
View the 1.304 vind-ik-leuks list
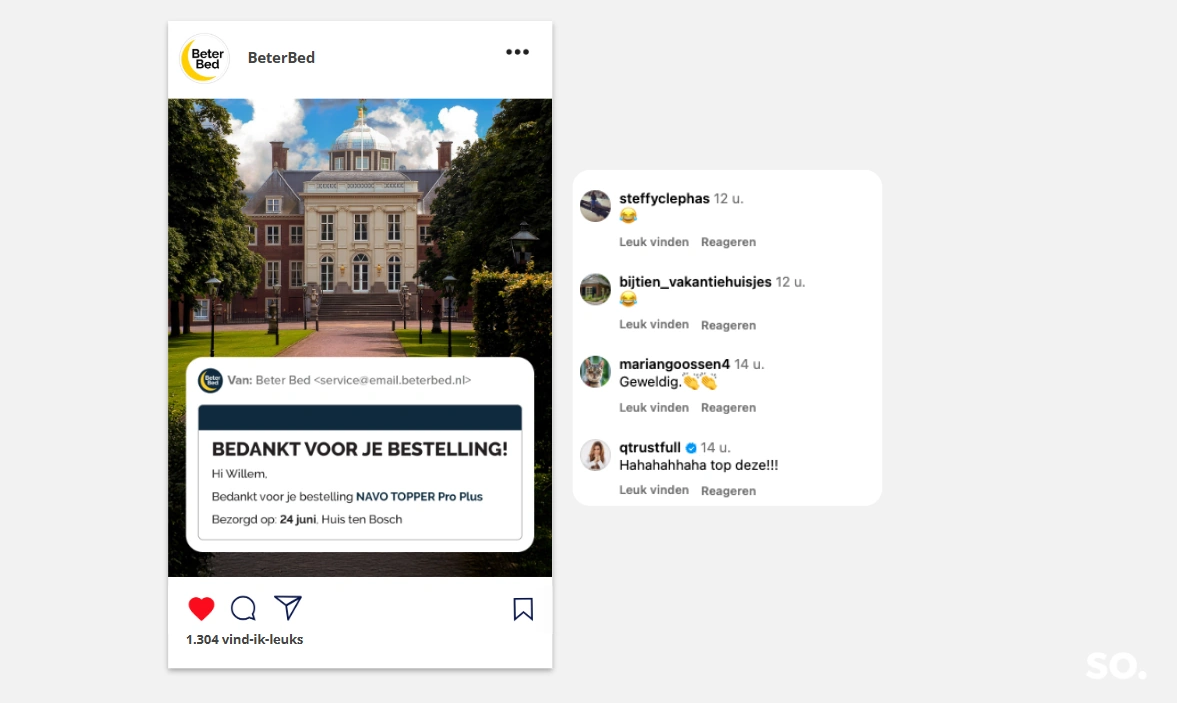(x=245, y=639)
